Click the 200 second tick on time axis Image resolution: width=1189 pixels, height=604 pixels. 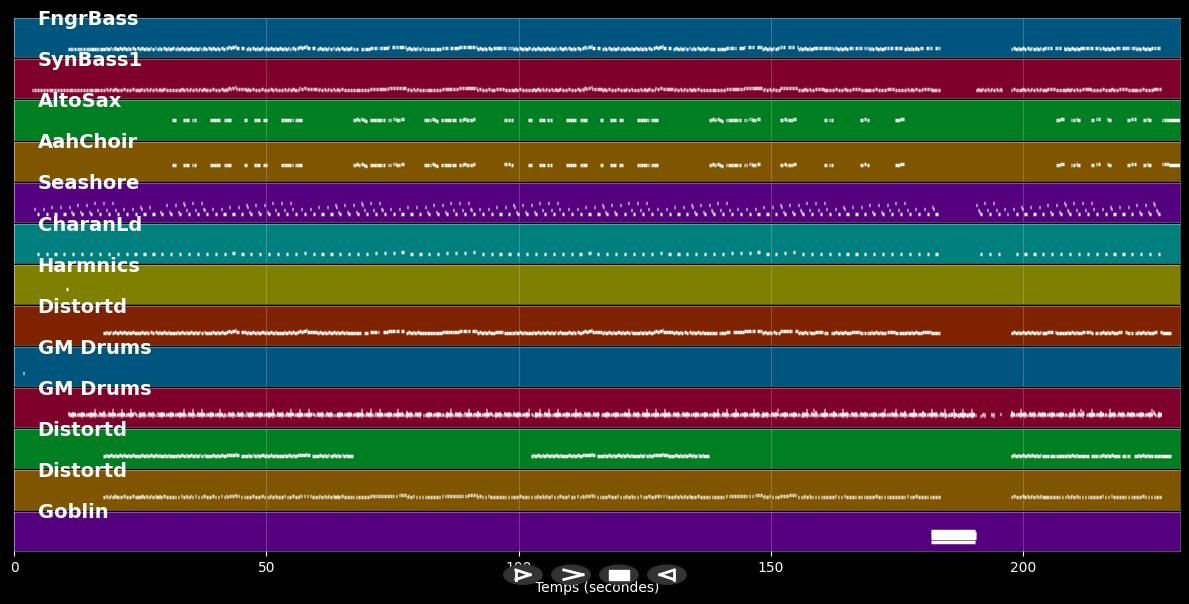click(1023, 568)
